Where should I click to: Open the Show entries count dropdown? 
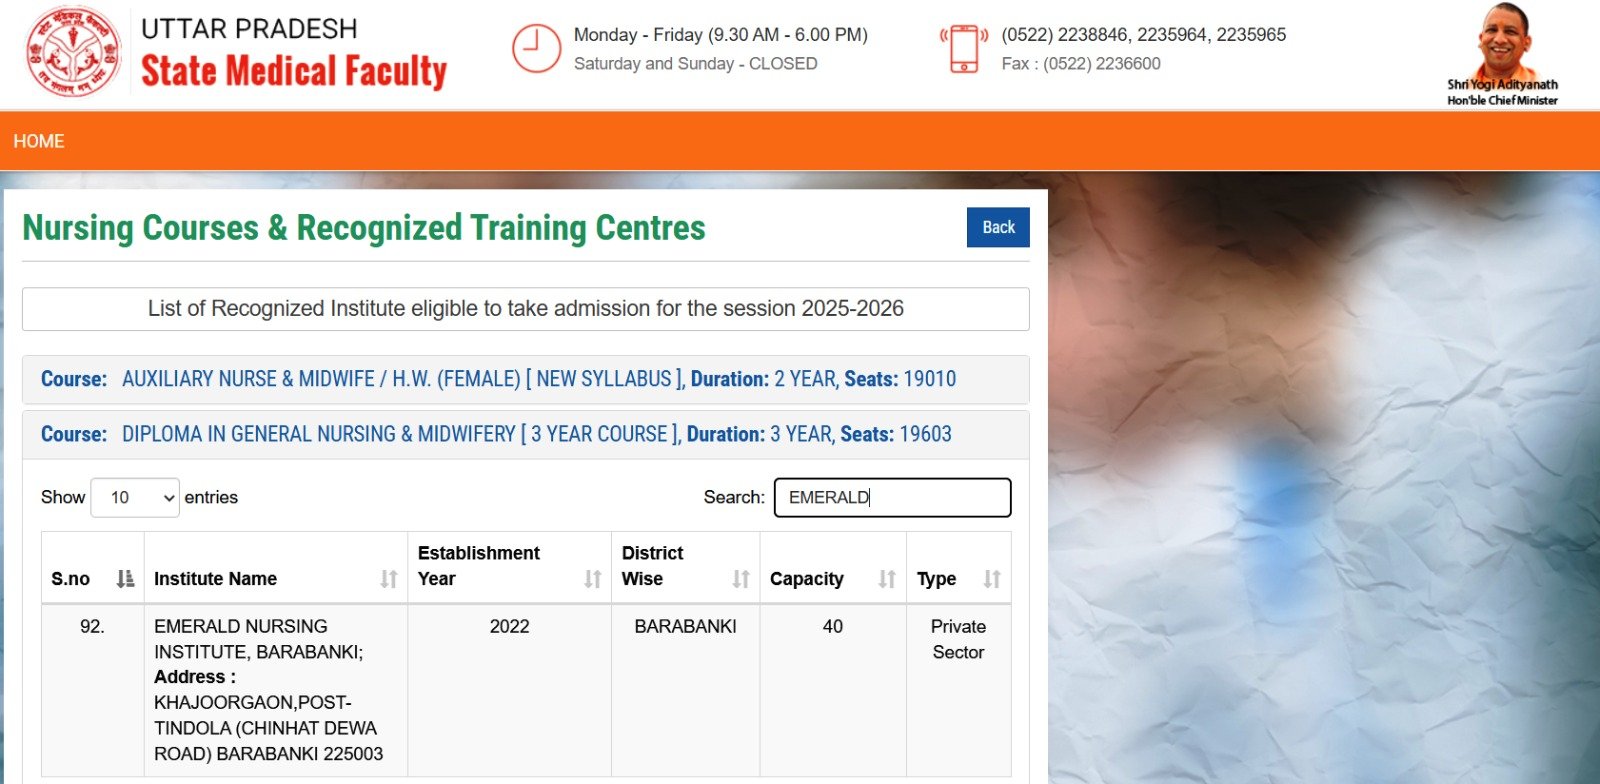[135, 498]
